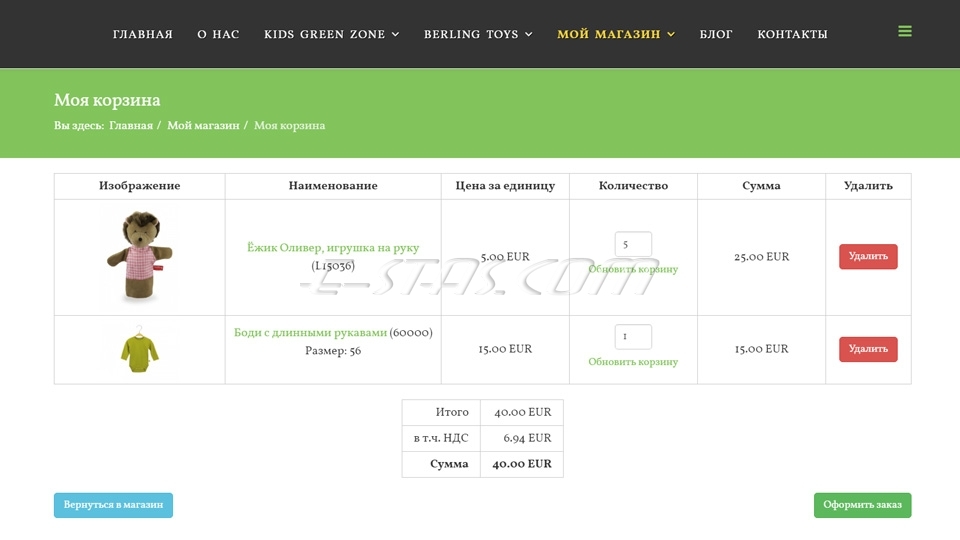The height and width of the screenshot is (540, 960).
Task: Select the 25.00 EUR sum cell
Action: 762,257
